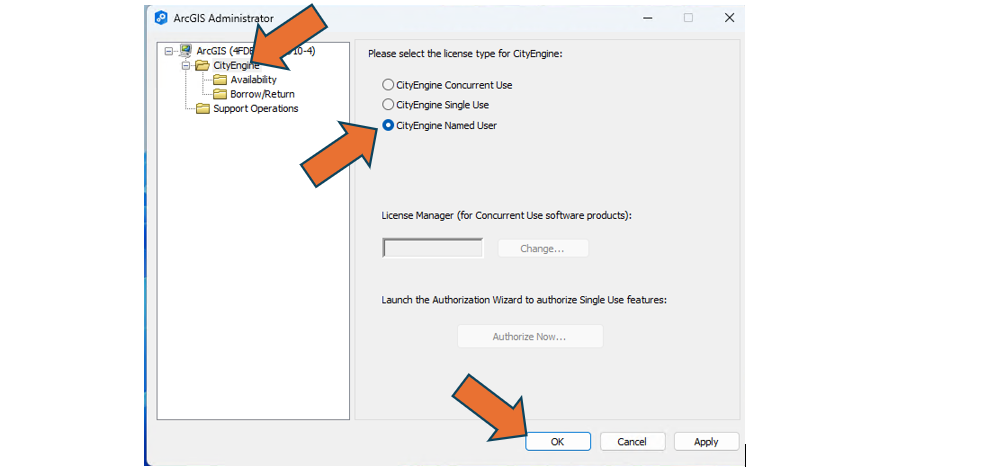Click the 'Launch the Authorization Wizard' label

click(x=524, y=299)
